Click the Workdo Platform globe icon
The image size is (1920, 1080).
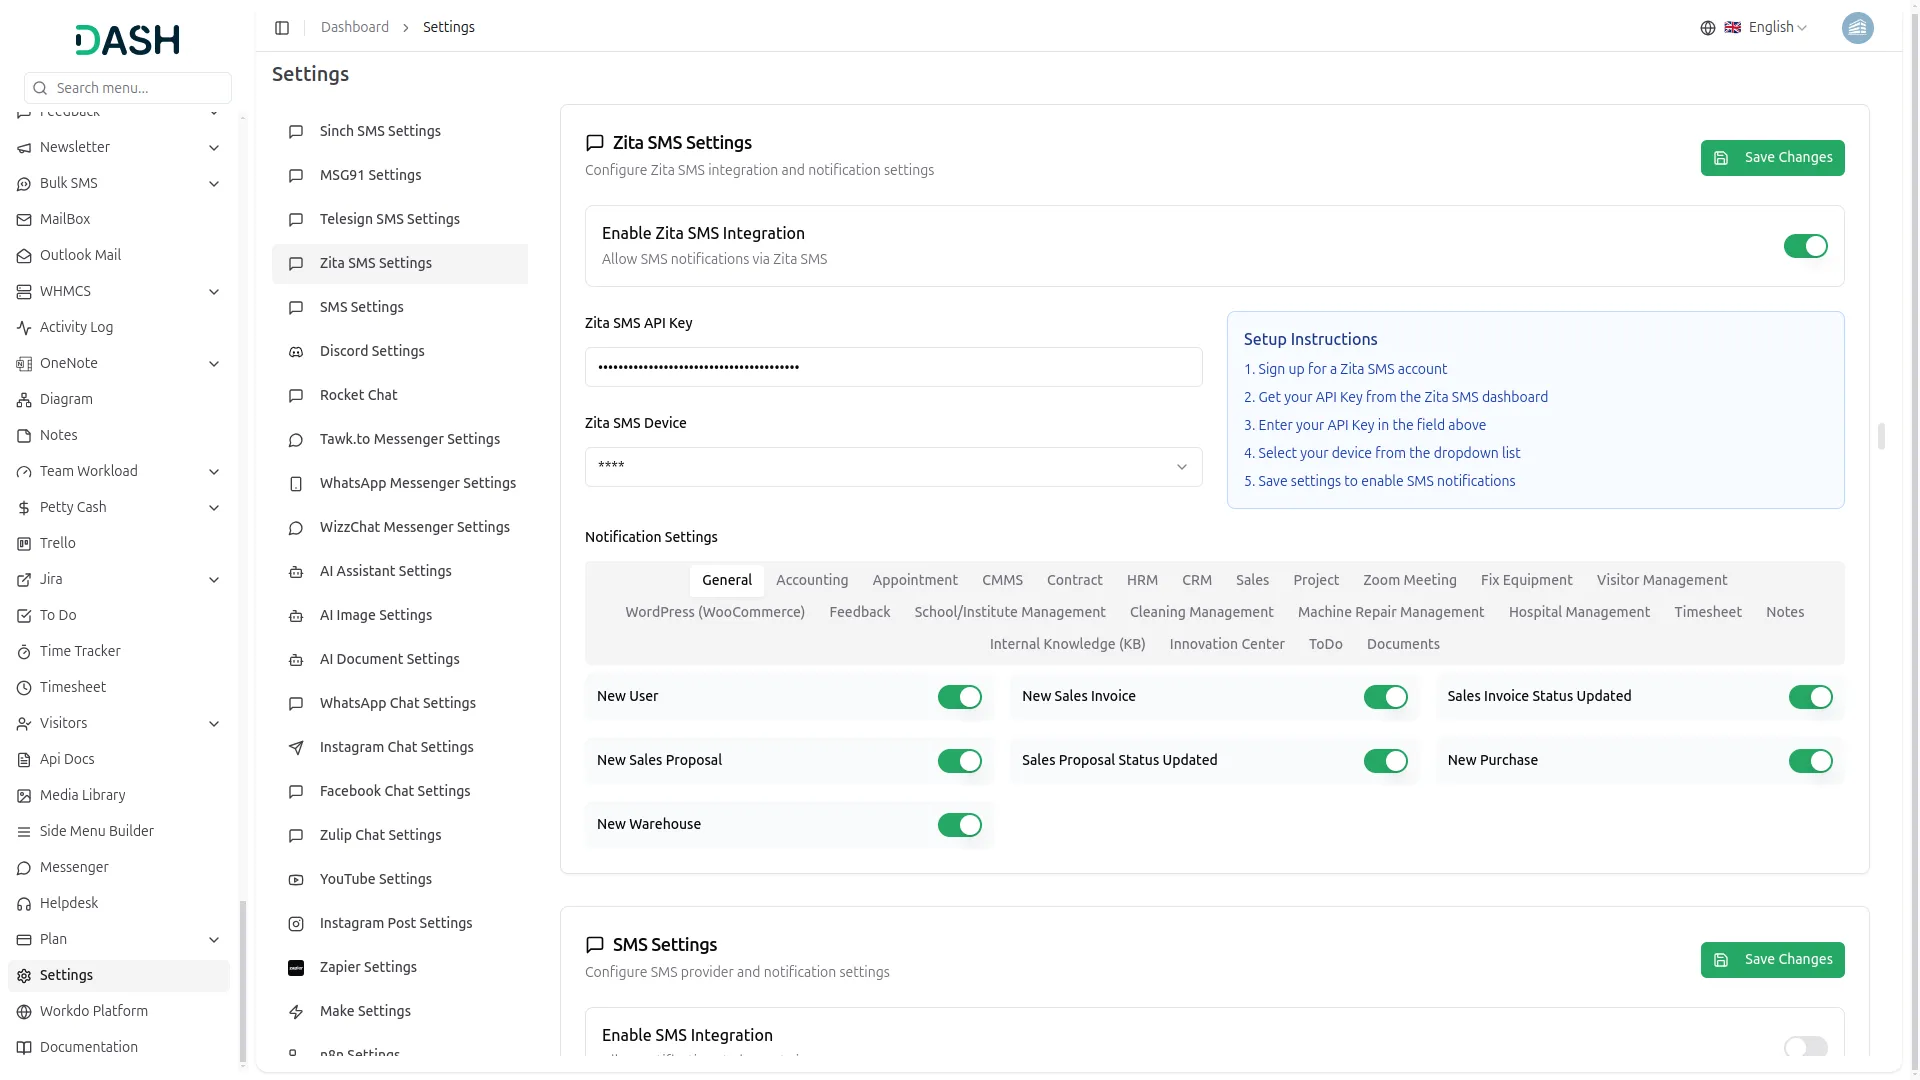(24, 1012)
